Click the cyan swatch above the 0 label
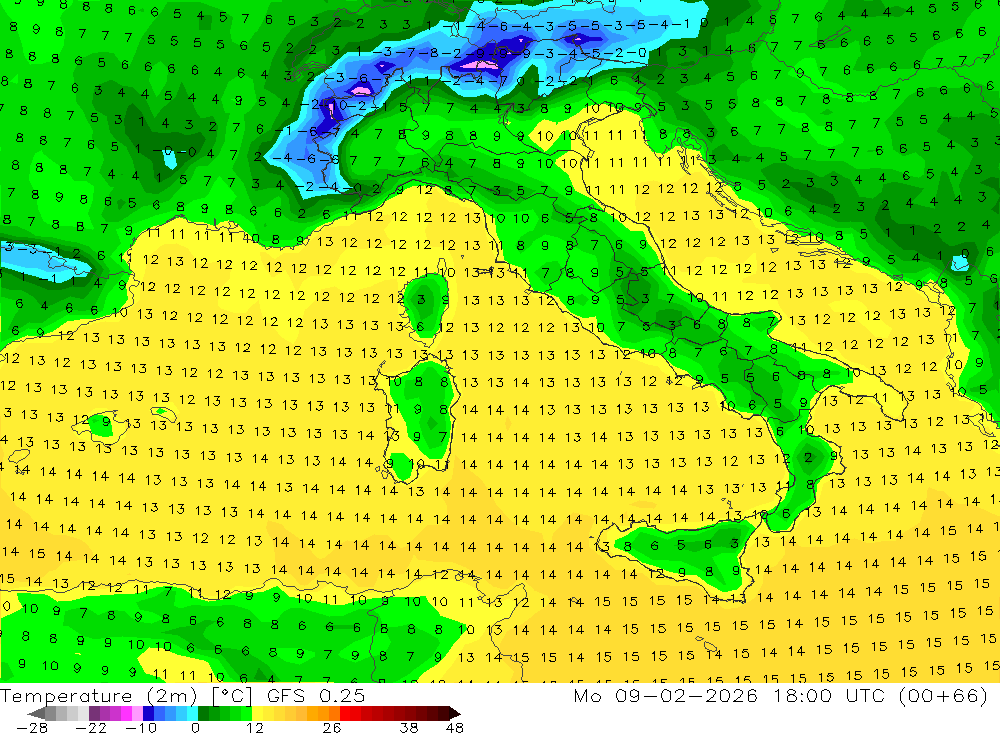The width and height of the screenshot is (1000, 733). coord(192,713)
